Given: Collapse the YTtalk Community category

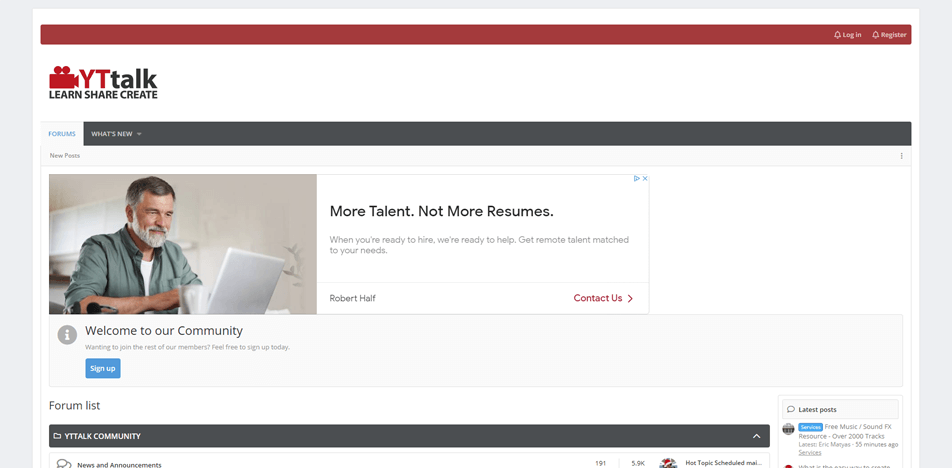Looking at the screenshot, I should (x=756, y=436).
